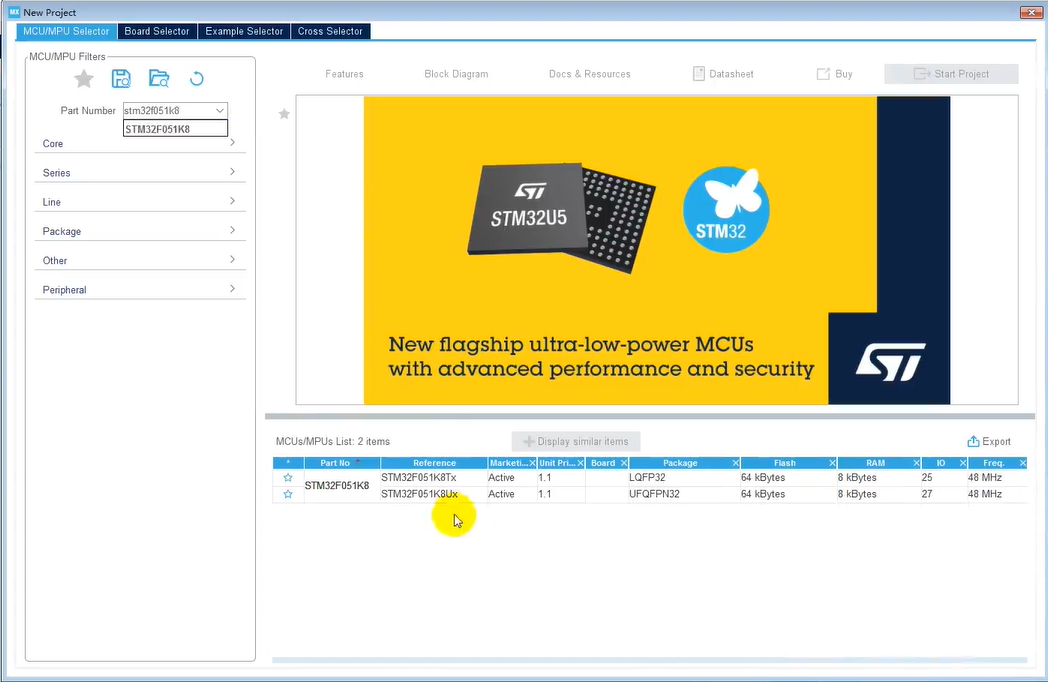1048x682 pixels.
Task: Remove the Freq. column
Action: point(1022,463)
